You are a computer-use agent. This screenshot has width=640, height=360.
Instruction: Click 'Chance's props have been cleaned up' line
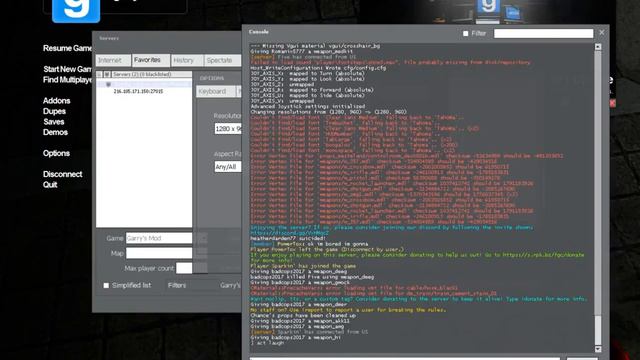(x=303, y=316)
